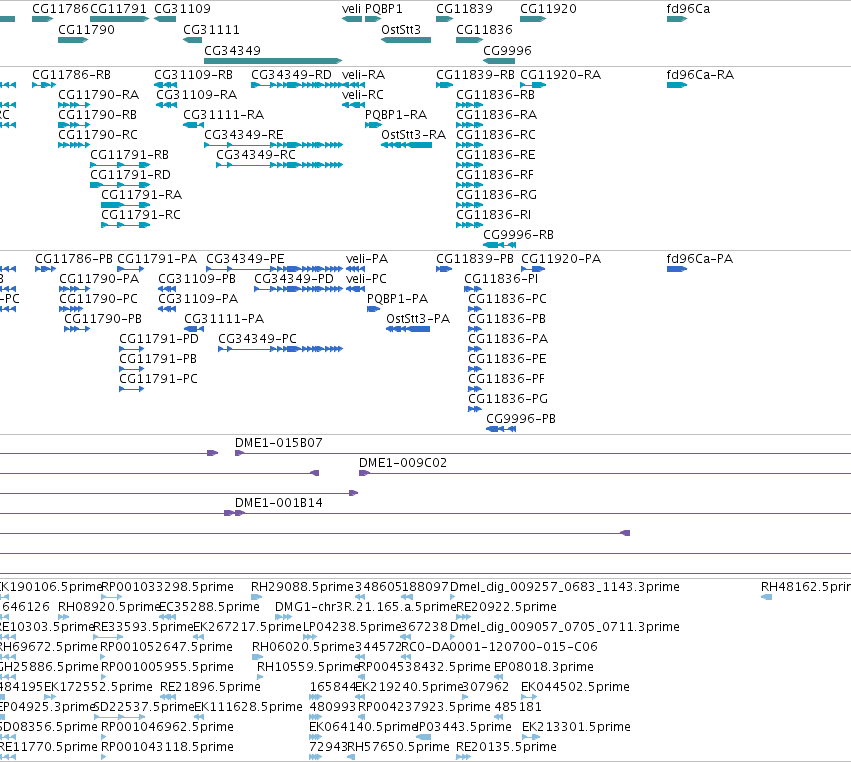This screenshot has height=762, width=851.
Task: Select transcript CG34349-RC
Action: (256, 155)
